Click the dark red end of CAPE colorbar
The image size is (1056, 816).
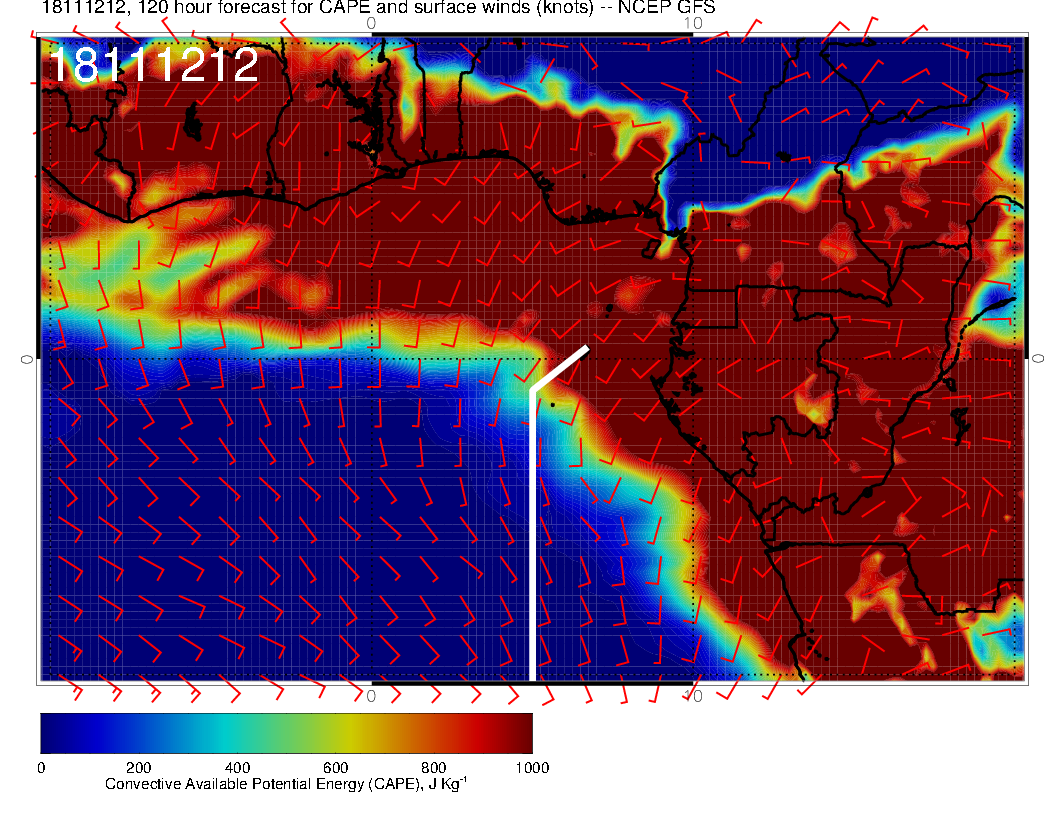point(520,732)
